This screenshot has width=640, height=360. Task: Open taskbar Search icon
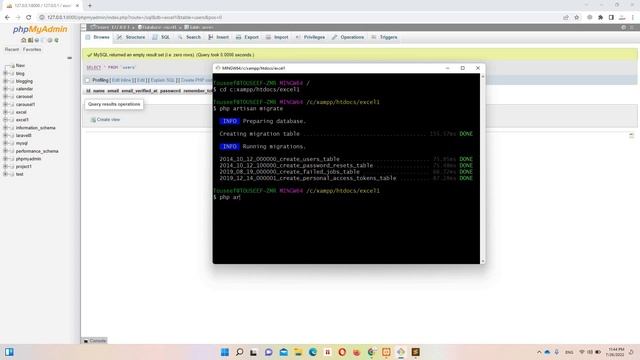pos(240,352)
